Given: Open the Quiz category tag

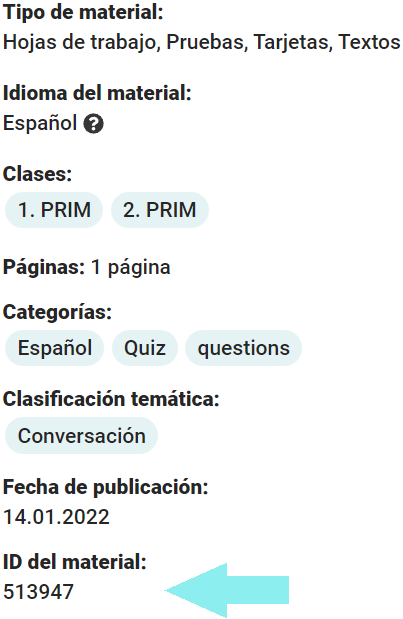Looking at the screenshot, I should (x=145, y=348).
